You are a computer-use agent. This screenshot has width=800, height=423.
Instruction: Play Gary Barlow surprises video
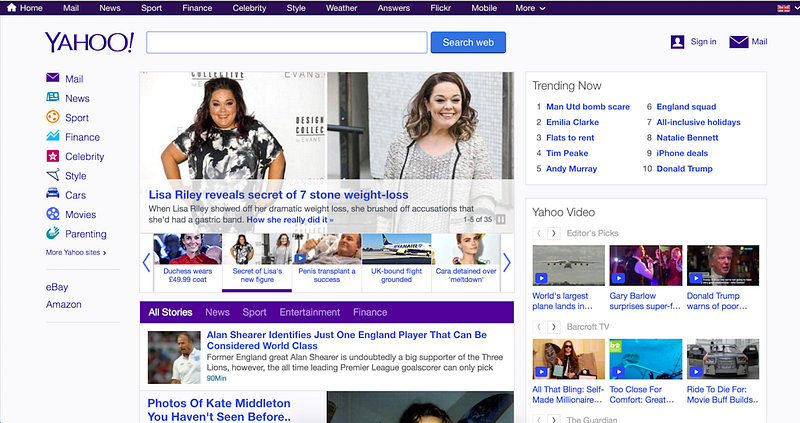tap(645, 265)
